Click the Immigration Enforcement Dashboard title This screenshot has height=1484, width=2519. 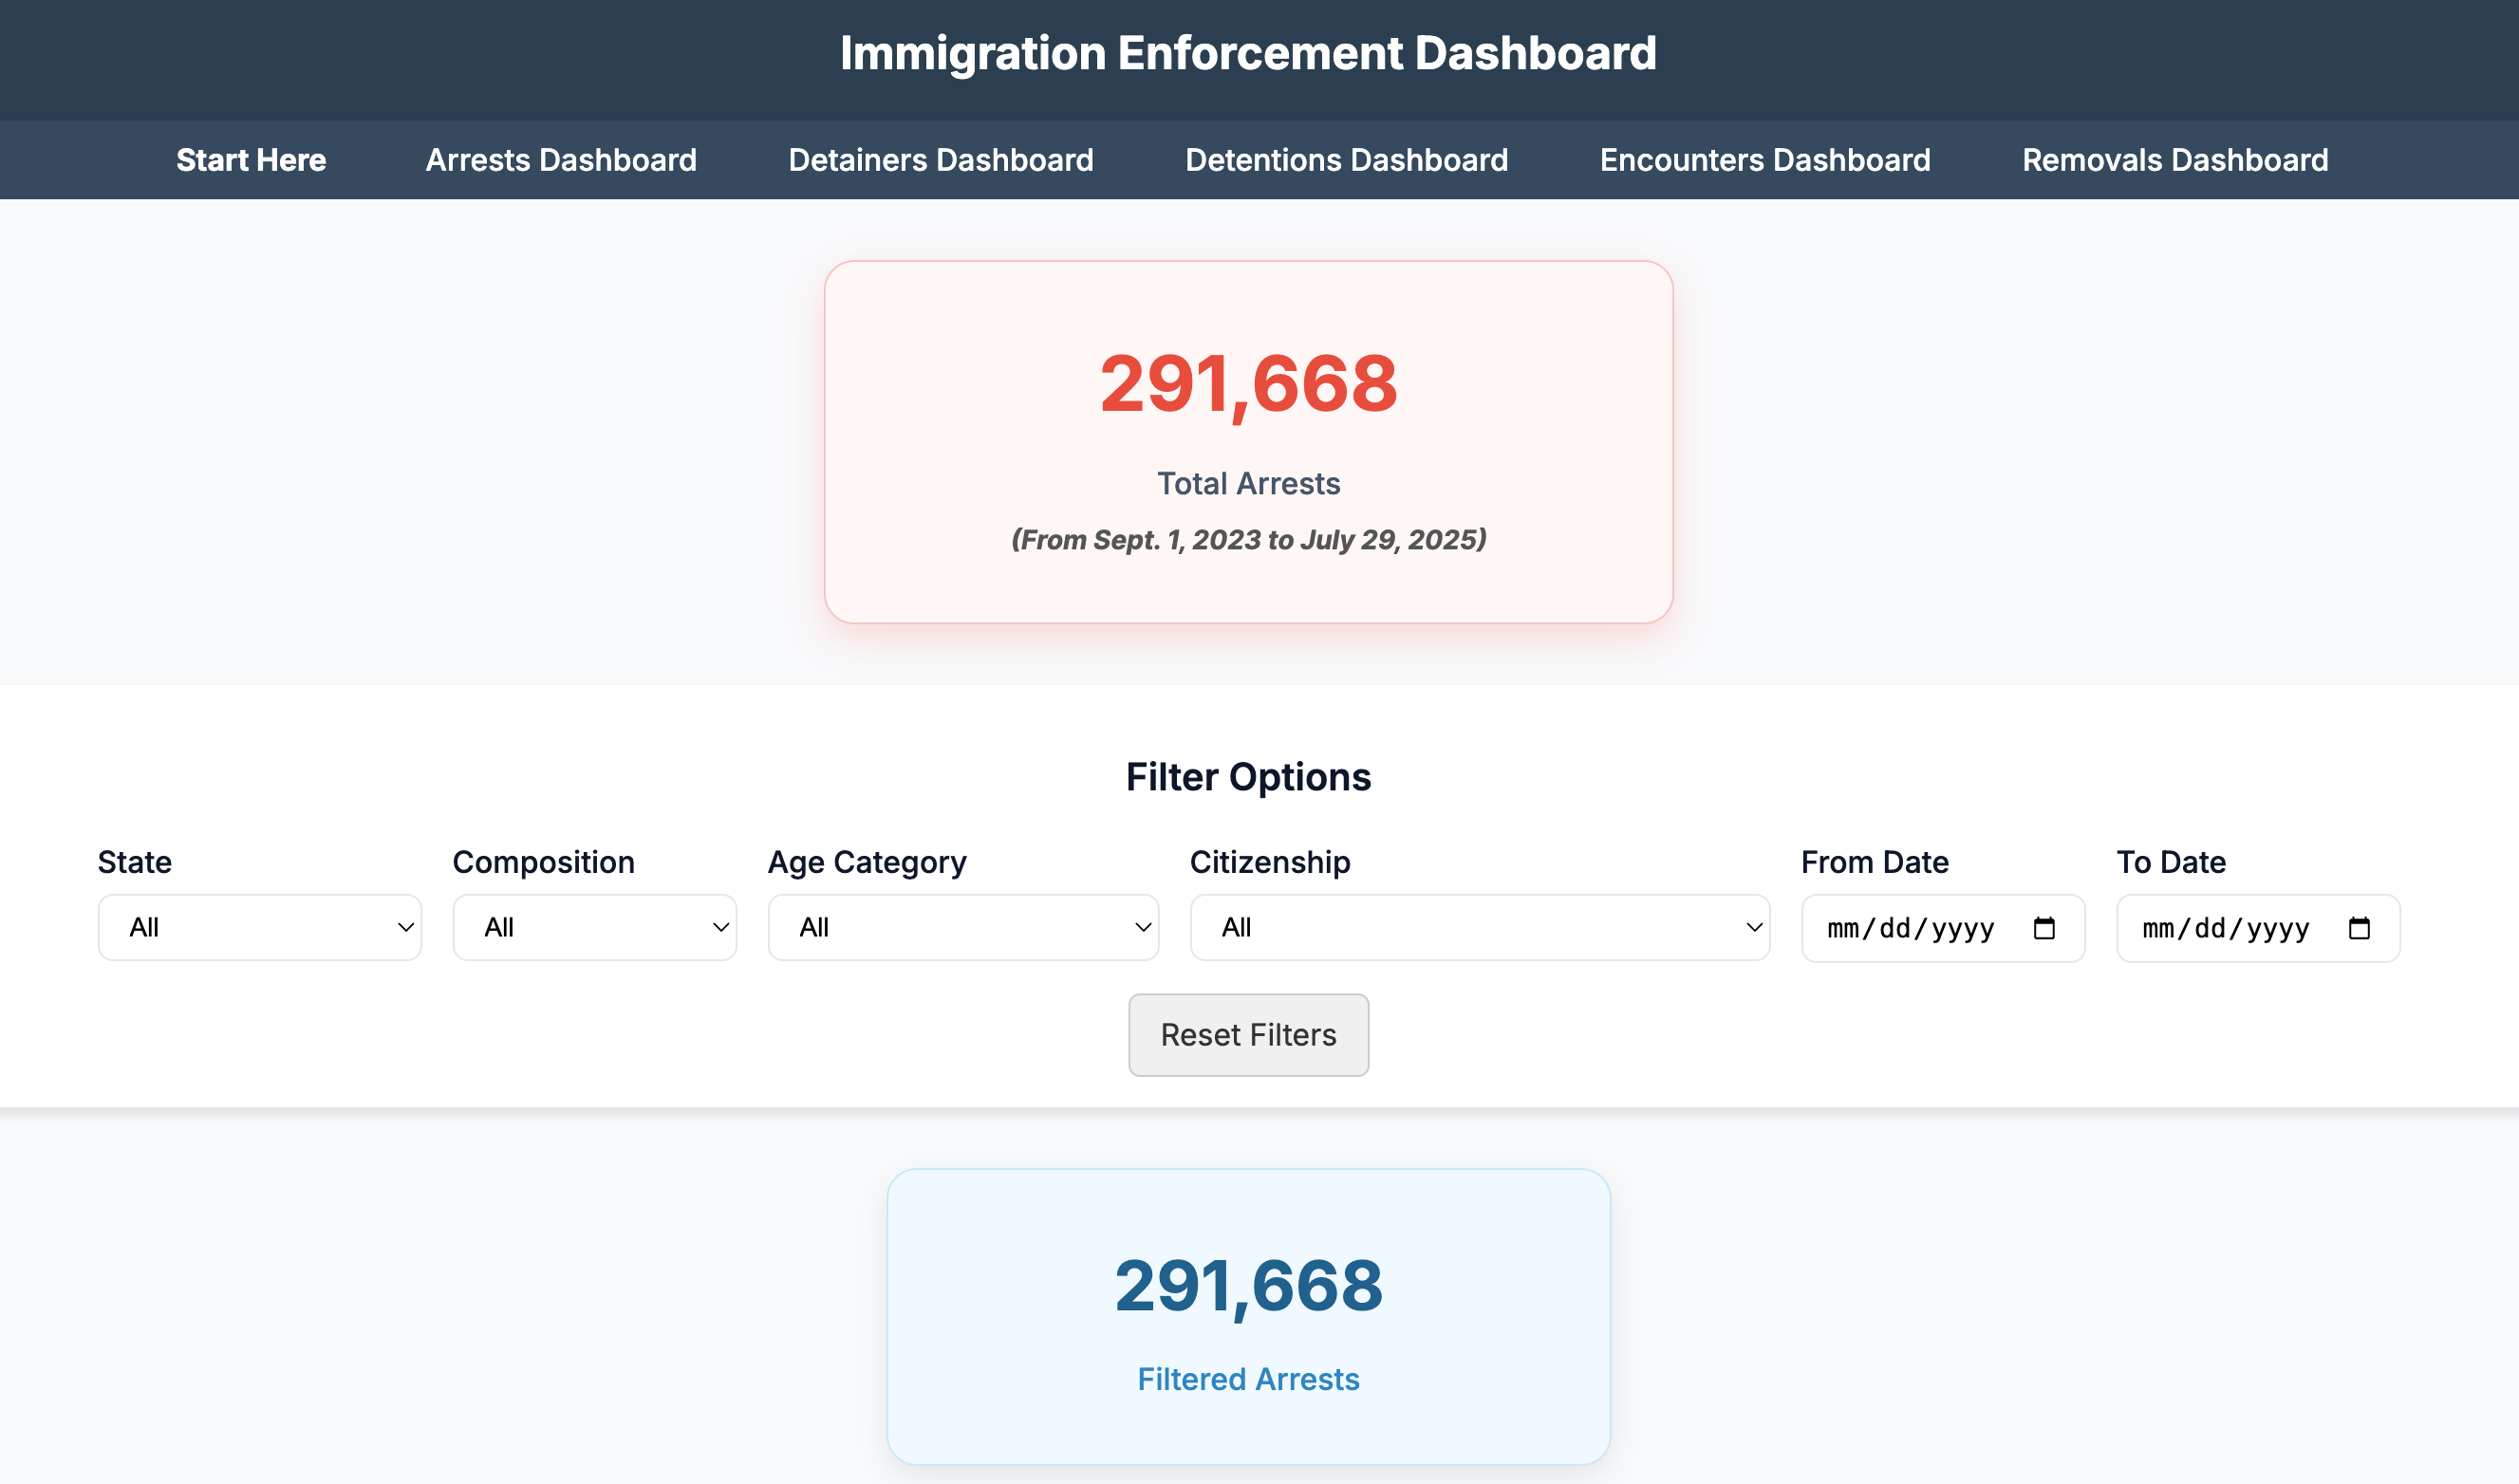click(x=1248, y=53)
